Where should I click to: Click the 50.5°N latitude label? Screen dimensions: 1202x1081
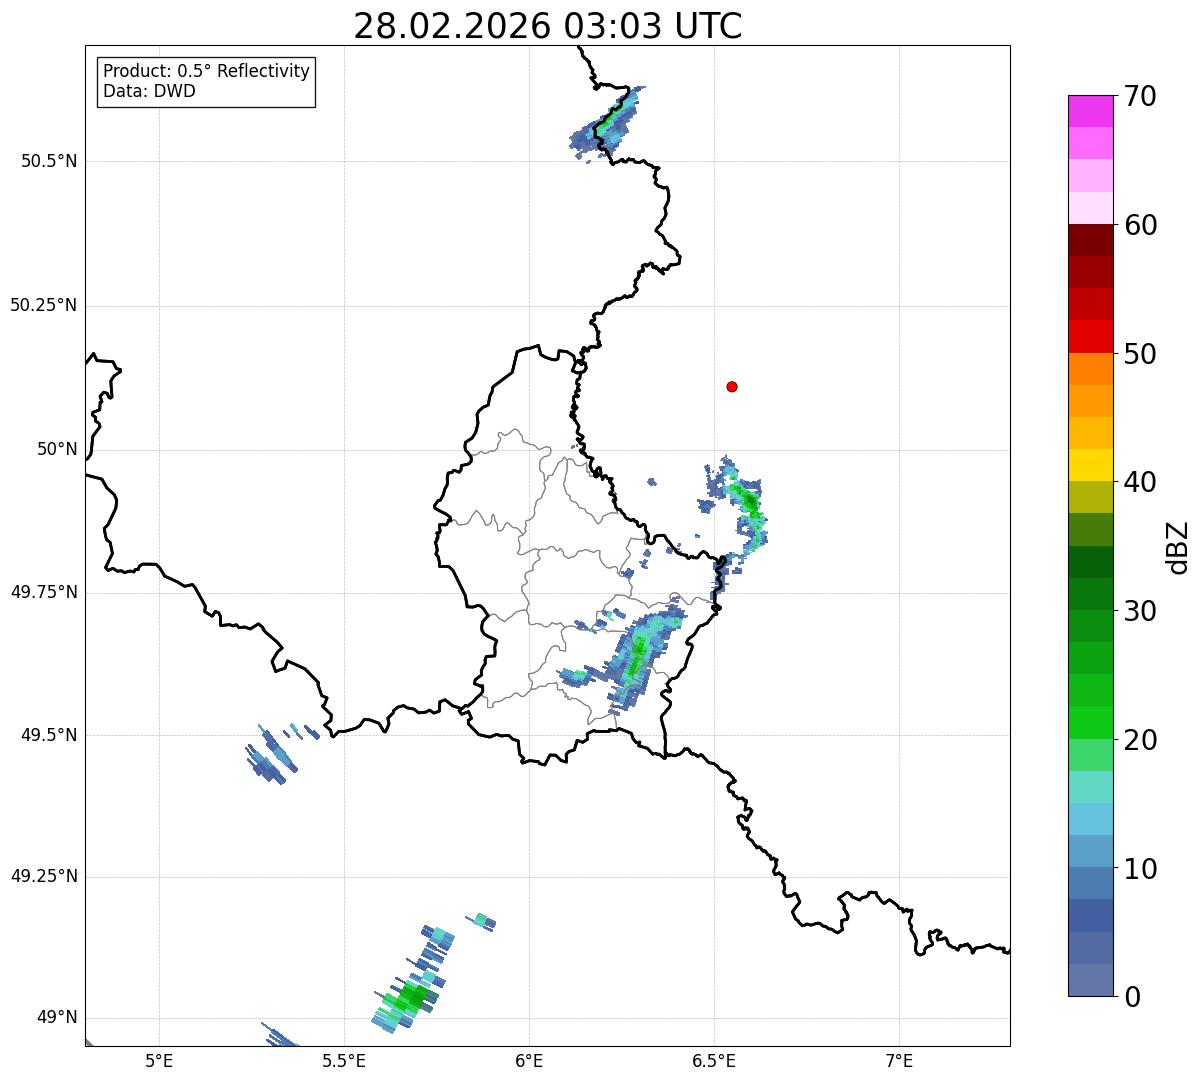(48, 161)
